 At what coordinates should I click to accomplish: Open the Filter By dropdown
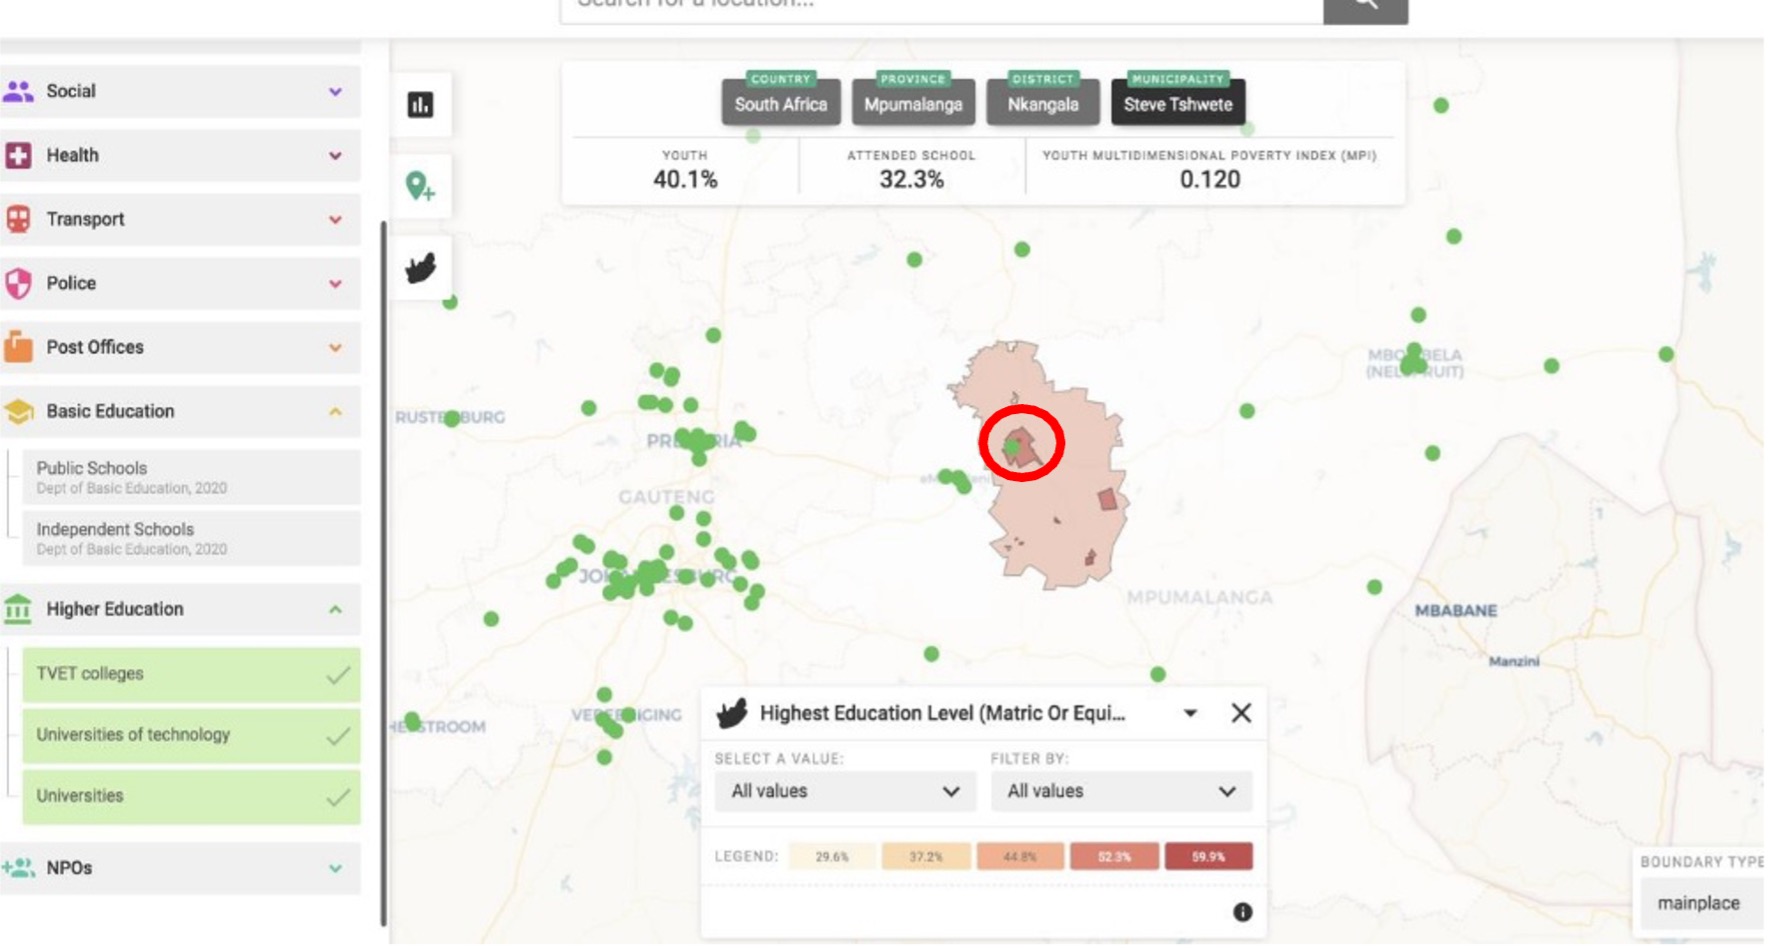1120,791
